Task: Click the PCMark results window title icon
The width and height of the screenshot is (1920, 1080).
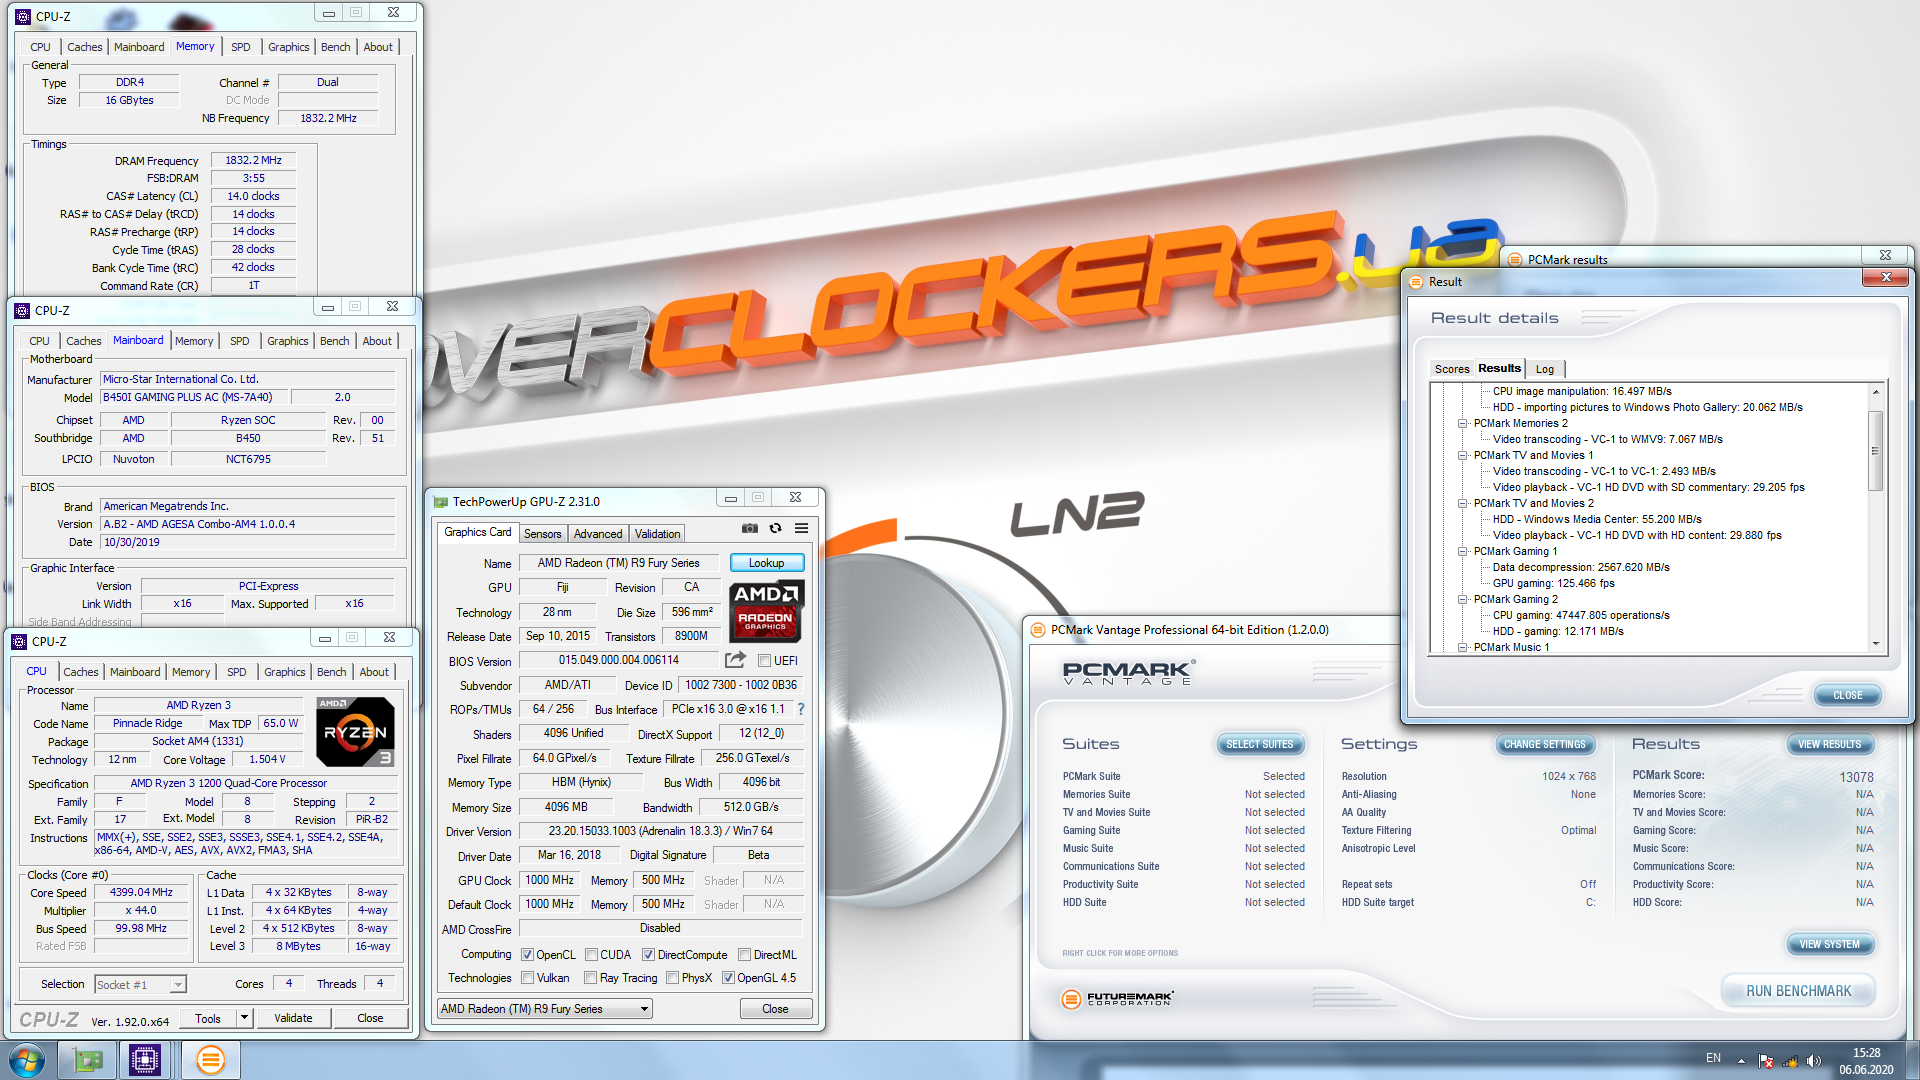Action: [x=1515, y=260]
